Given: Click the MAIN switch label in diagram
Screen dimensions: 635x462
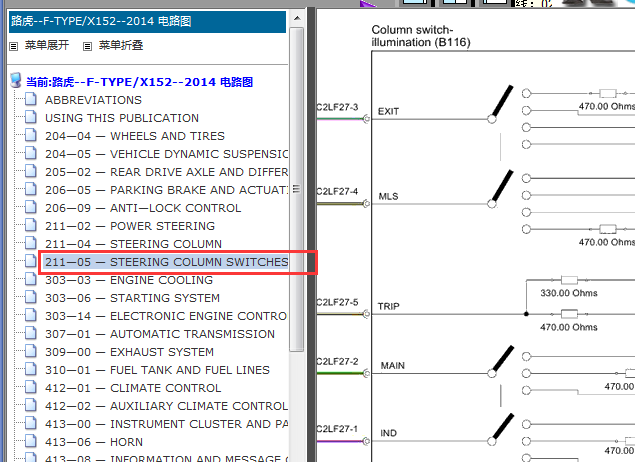Looking at the screenshot, I should [392, 366].
